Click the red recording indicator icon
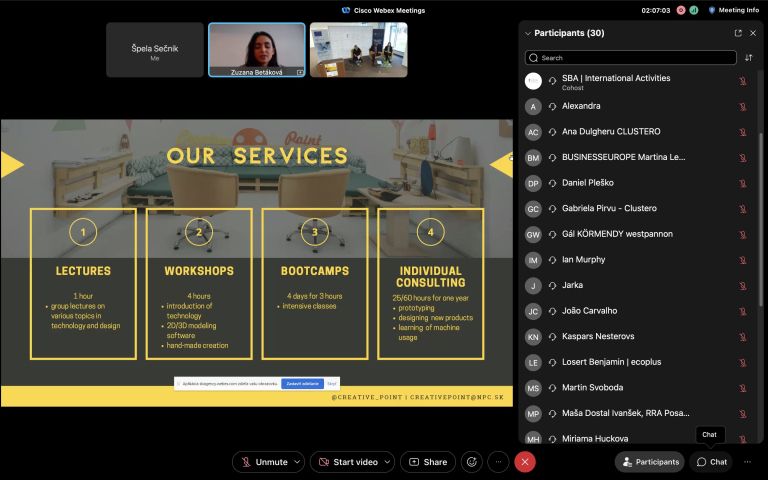 click(681, 10)
